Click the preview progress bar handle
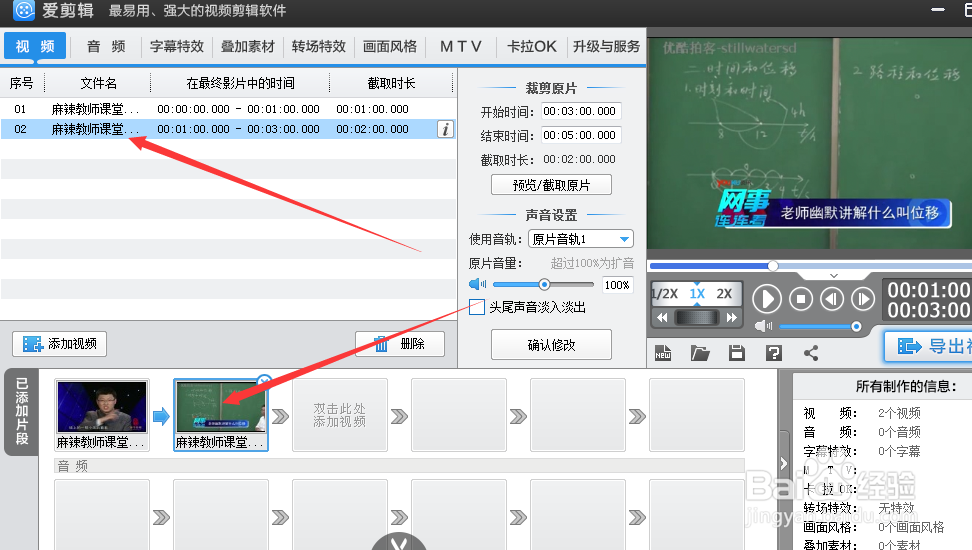The height and width of the screenshot is (550, 972). tap(773, 266)
